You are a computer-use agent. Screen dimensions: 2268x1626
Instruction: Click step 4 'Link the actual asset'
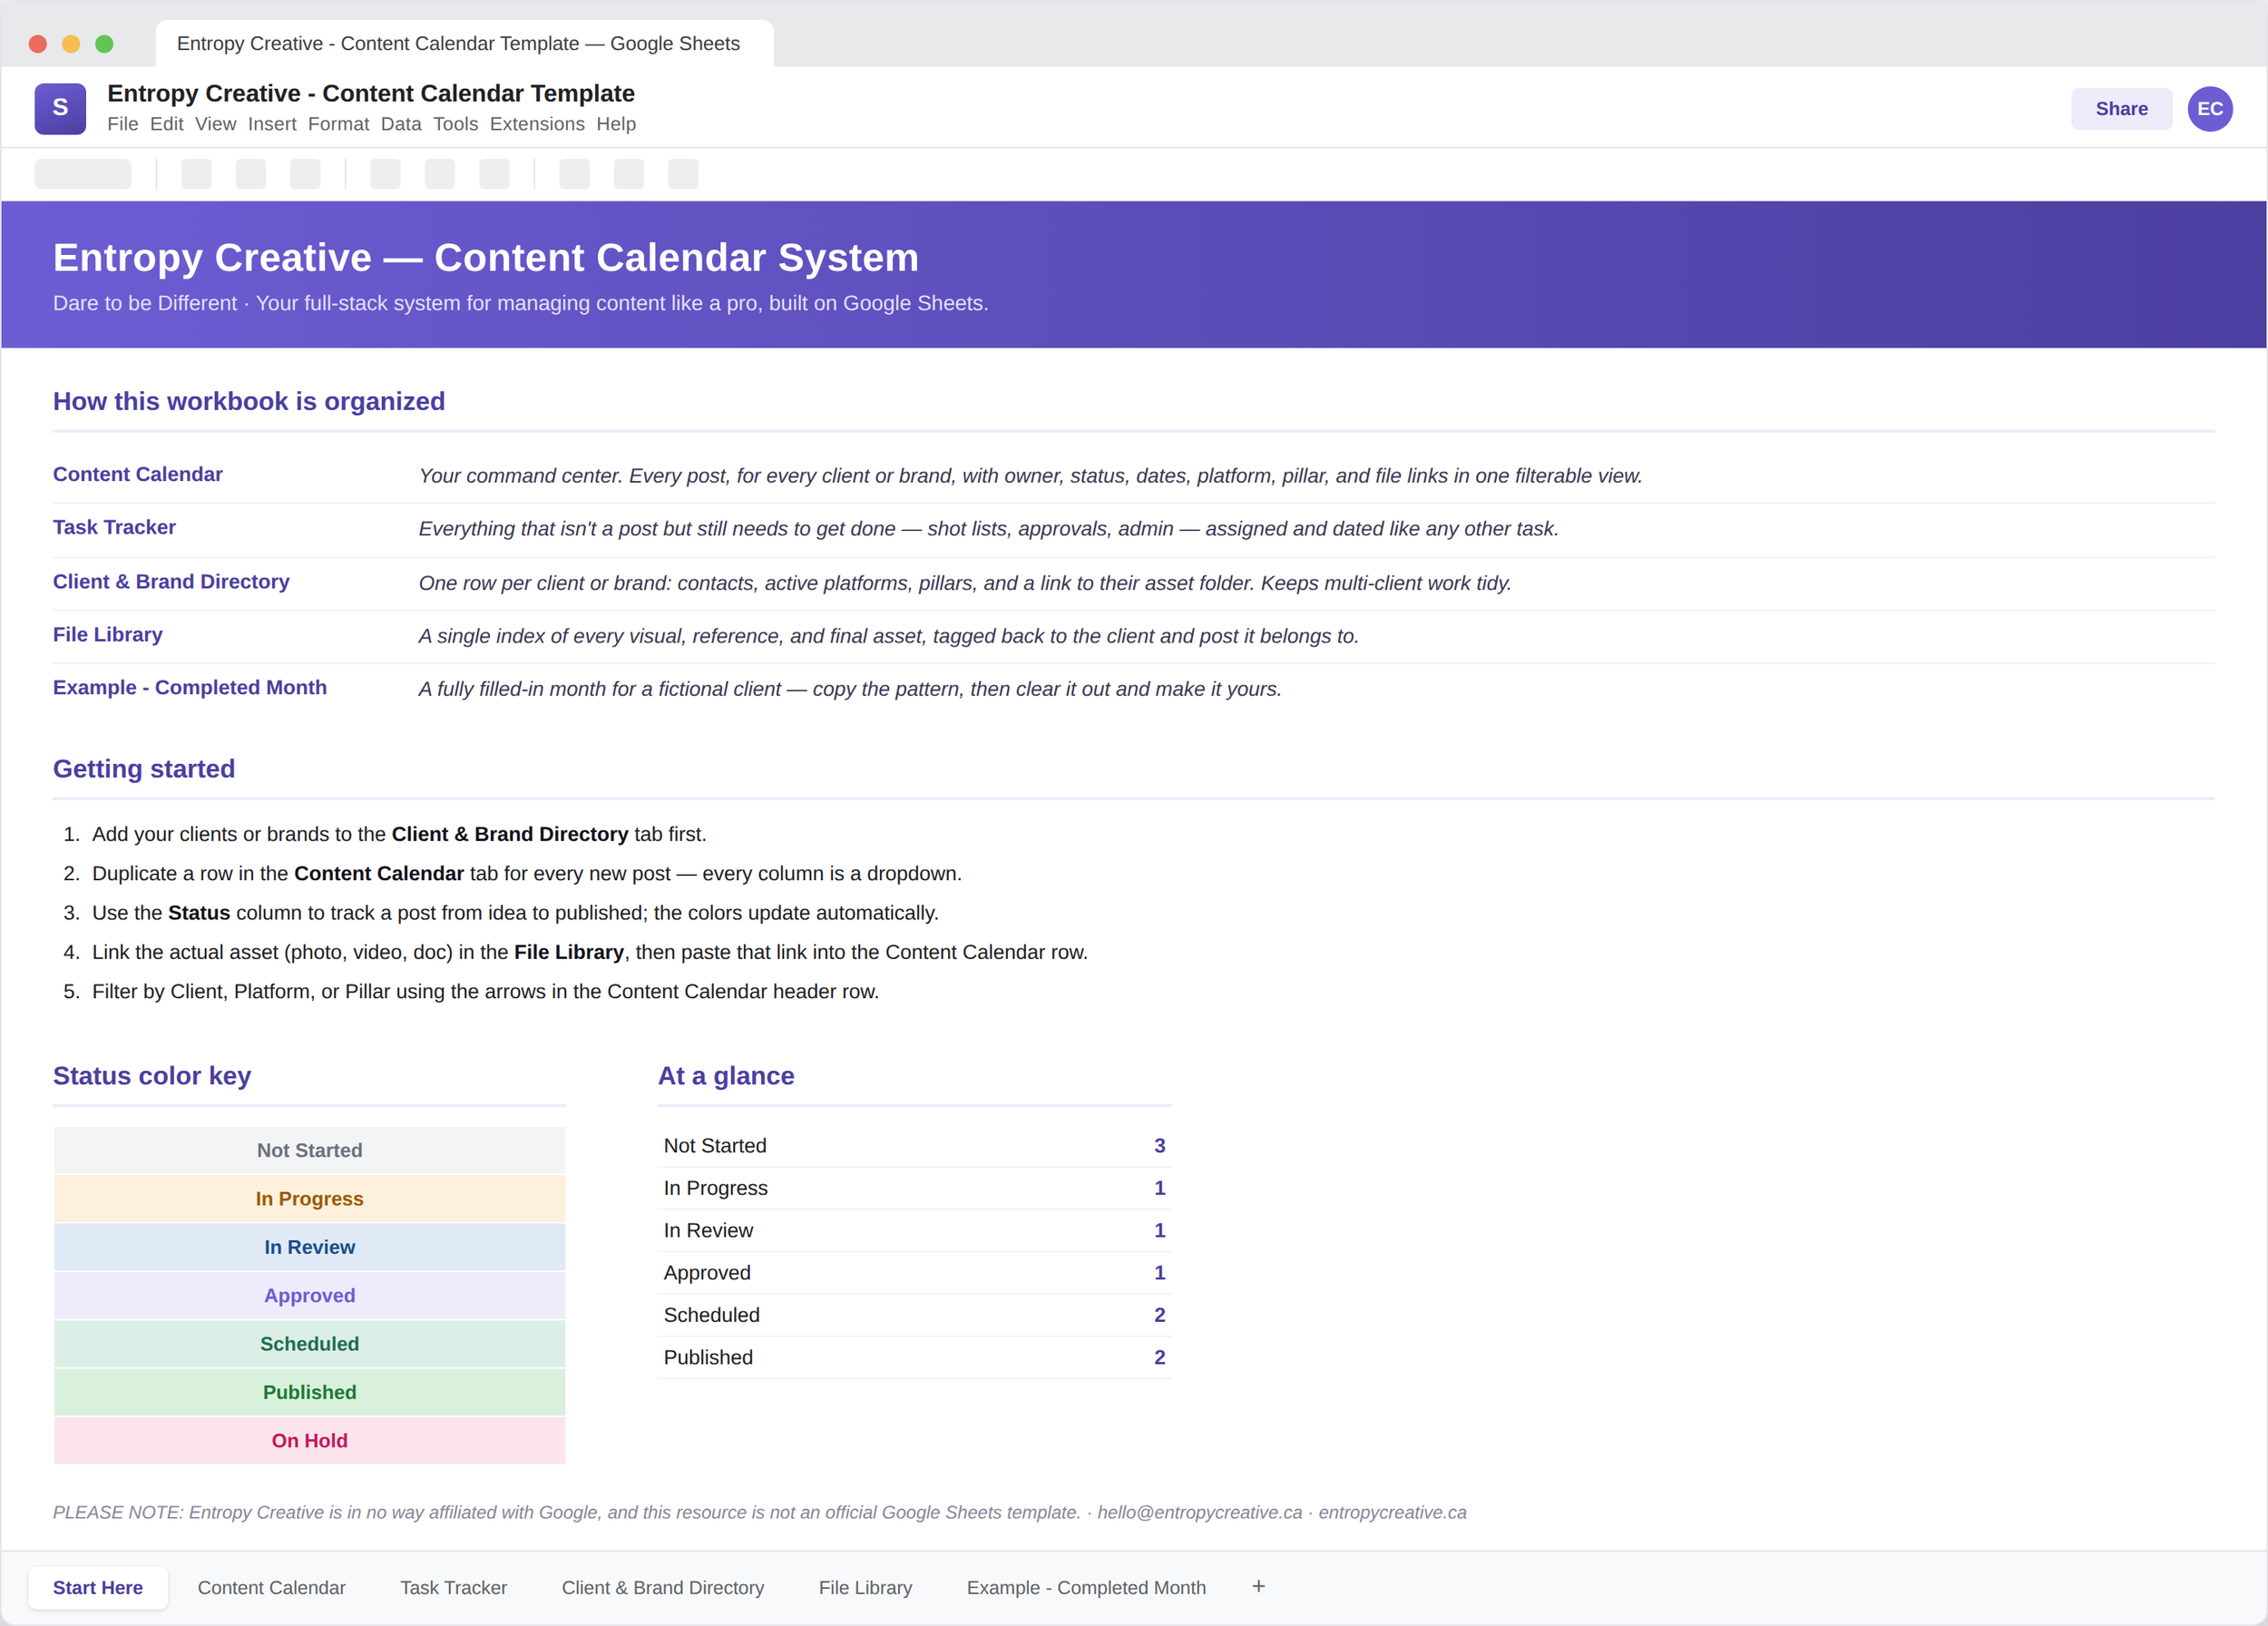(590, 952)
